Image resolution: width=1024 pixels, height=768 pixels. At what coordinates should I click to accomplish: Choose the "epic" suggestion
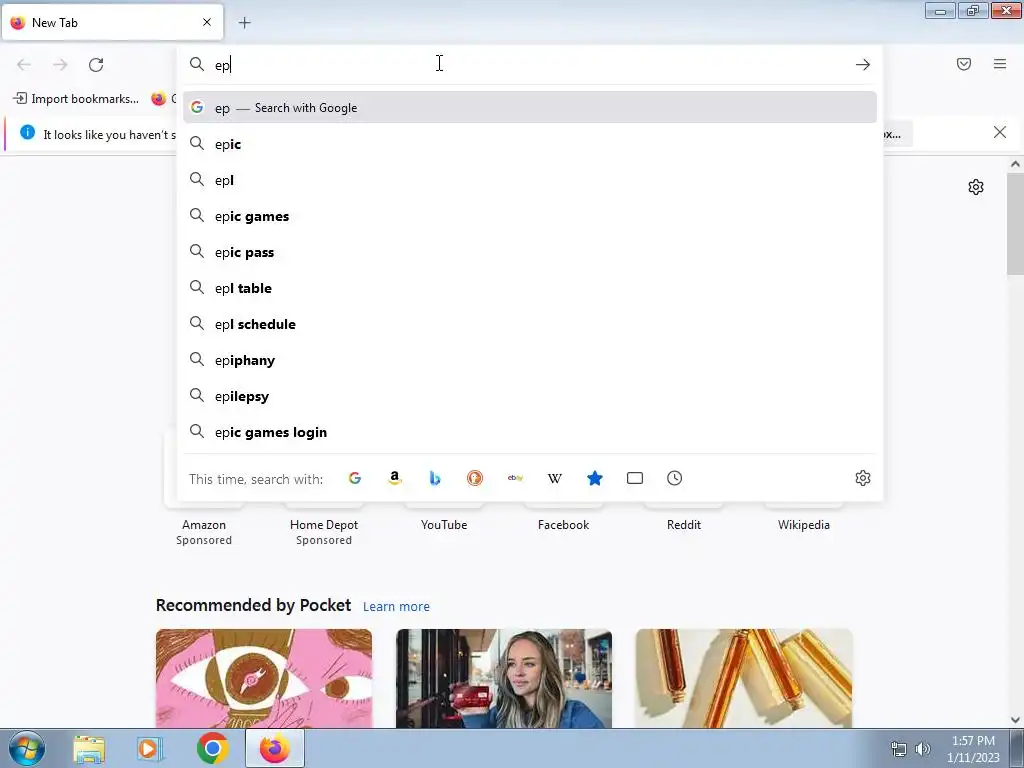click(530, 144)
